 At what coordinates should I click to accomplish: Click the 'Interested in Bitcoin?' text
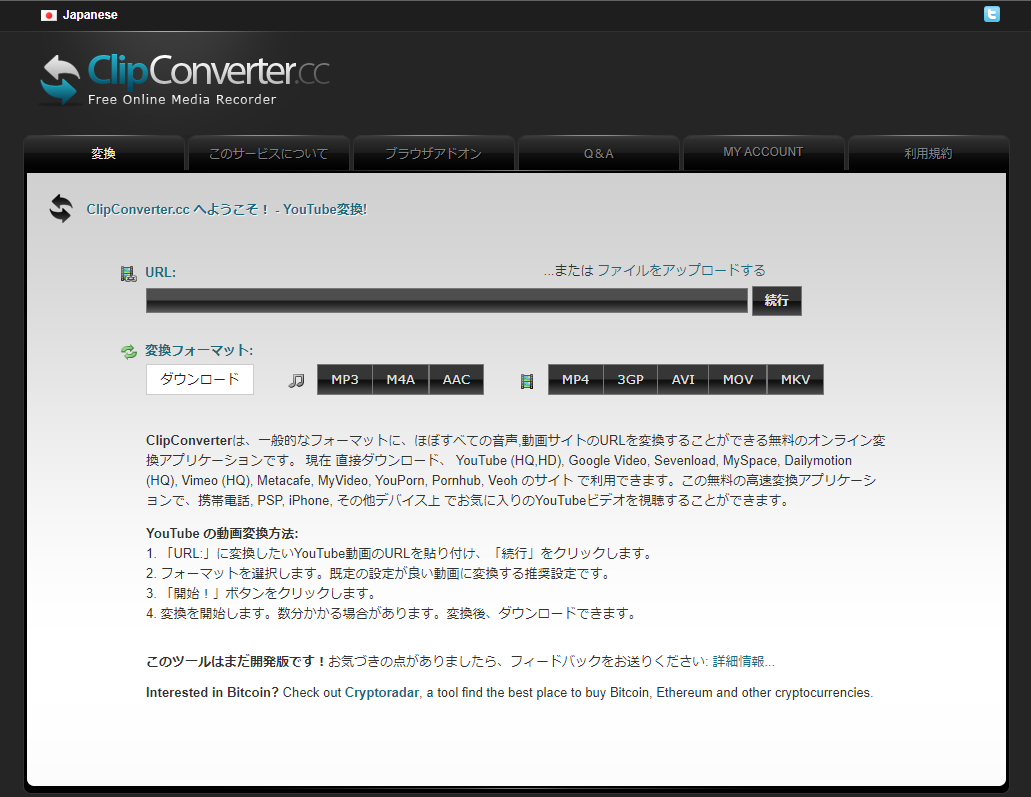(212, 692)
